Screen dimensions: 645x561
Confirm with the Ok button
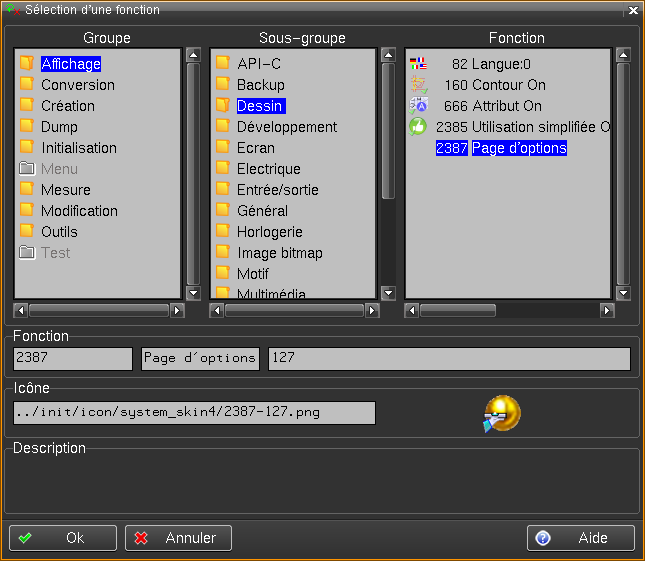click(63, 538)
